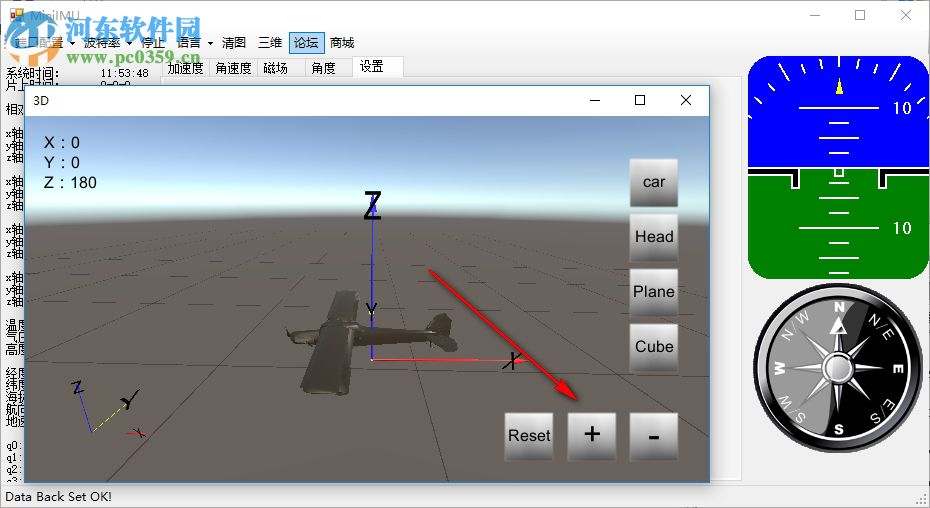930x508 pixels.
Task: Open the 论坛 menu item
Action: pos(307,43)
